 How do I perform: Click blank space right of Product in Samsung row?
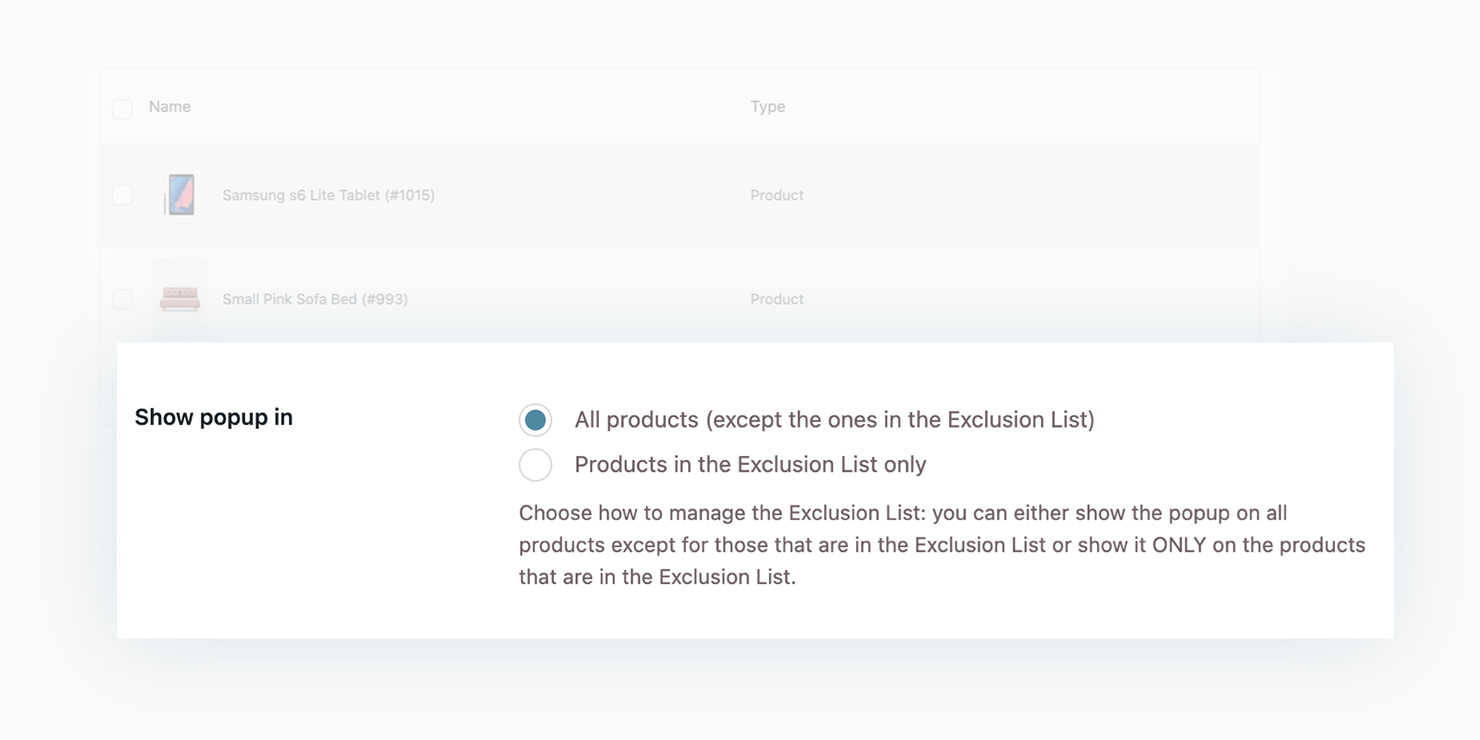(x=1030, y=195)
